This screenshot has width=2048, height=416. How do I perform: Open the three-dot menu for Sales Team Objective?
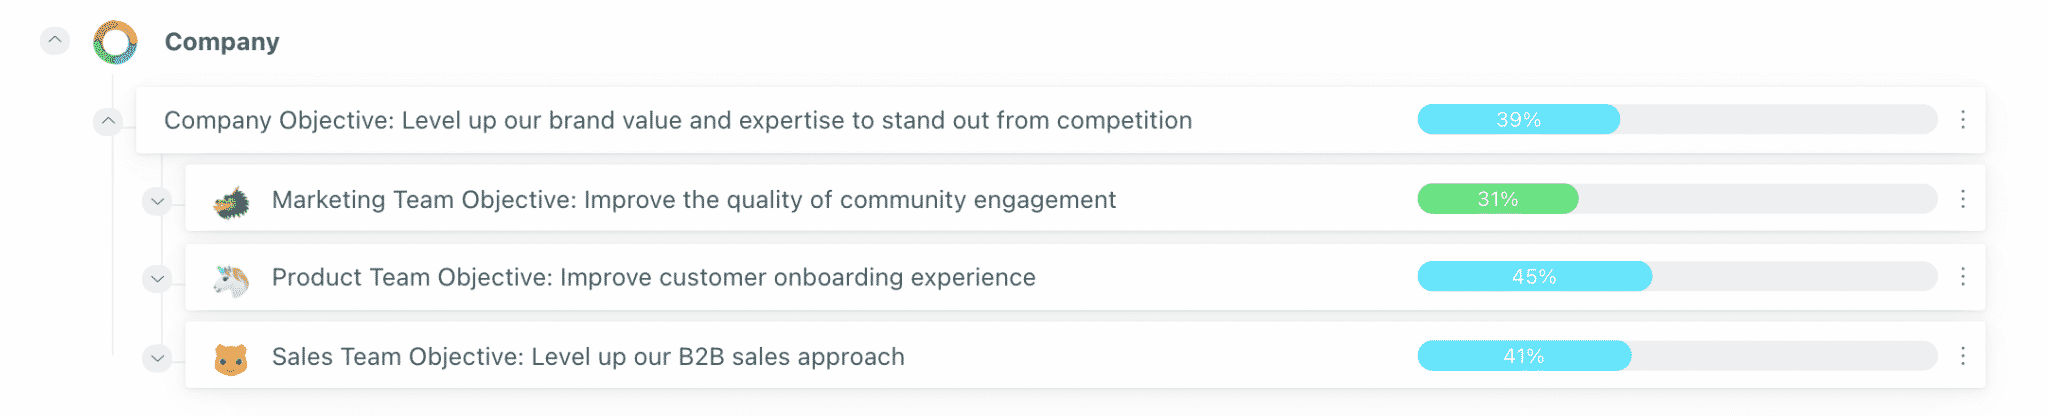click(x=1963, y=356)
